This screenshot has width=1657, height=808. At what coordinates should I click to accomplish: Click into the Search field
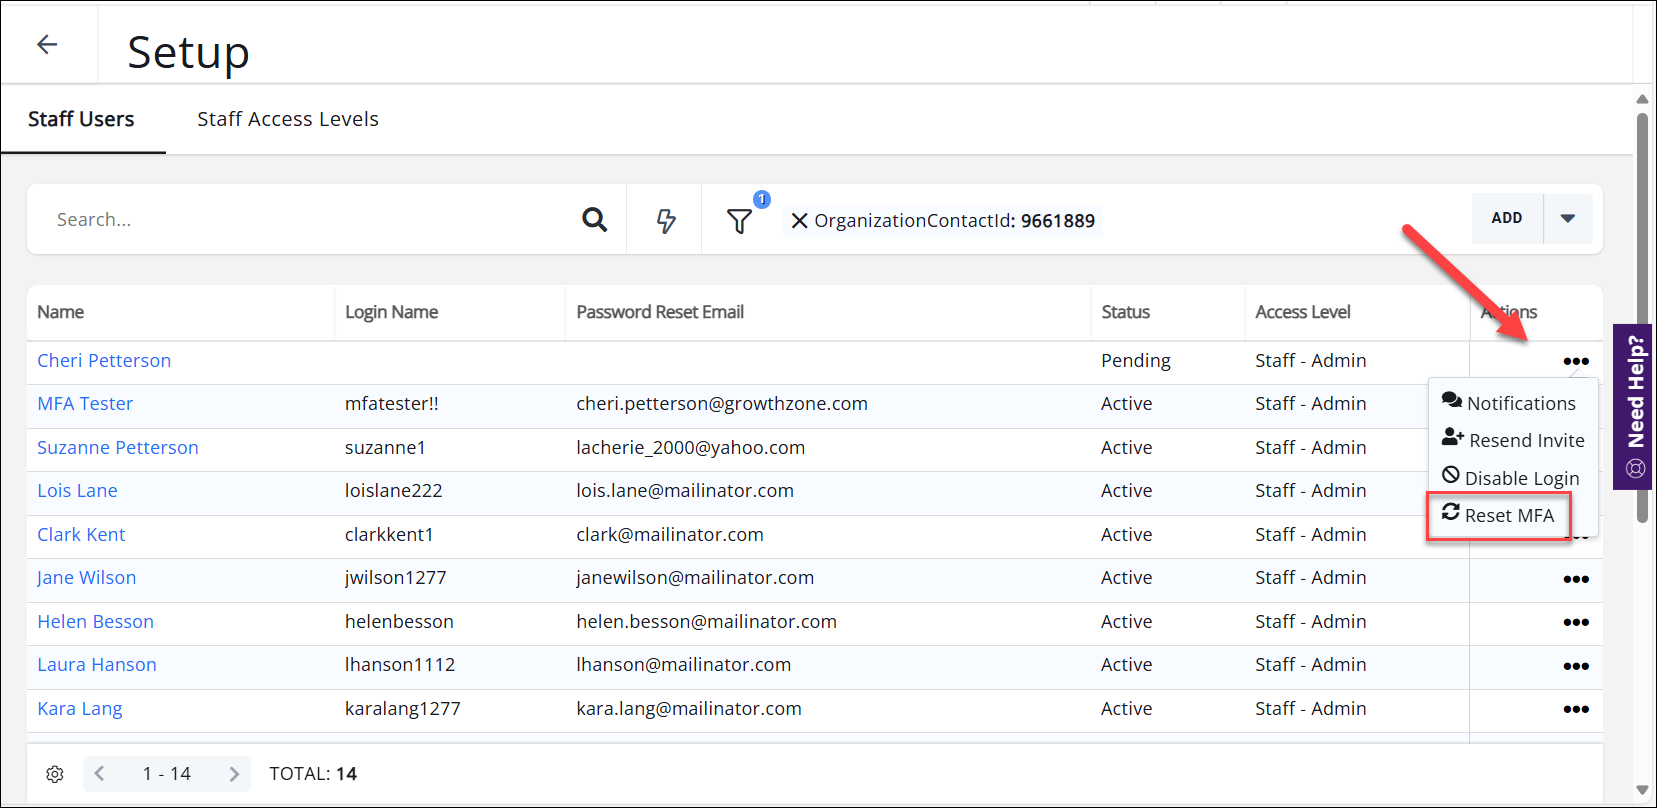pyautogui.click(x=300, y=219)
